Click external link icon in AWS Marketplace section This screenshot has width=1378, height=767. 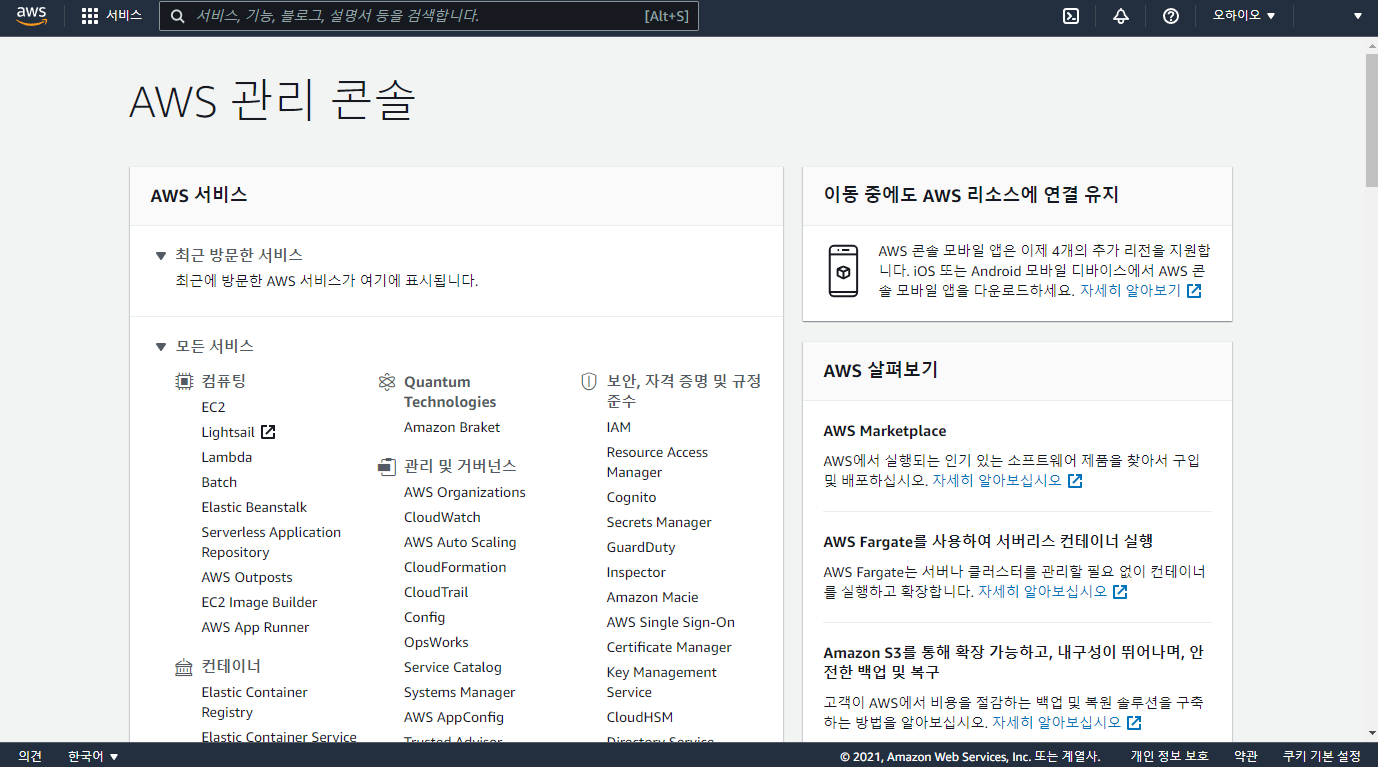click(1075, 481)
